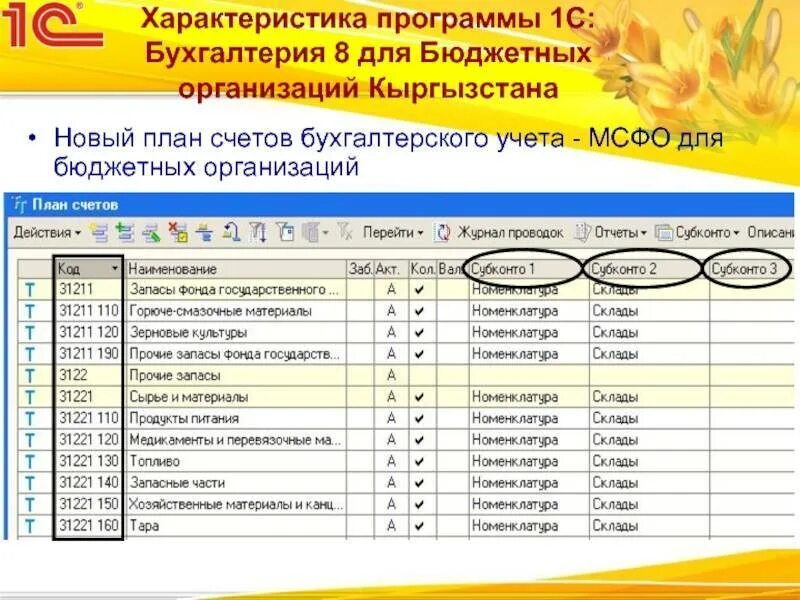Click the Субконто 3 column header
The height and width of the screenshot is (600, 800).
[x=752, y=269]
